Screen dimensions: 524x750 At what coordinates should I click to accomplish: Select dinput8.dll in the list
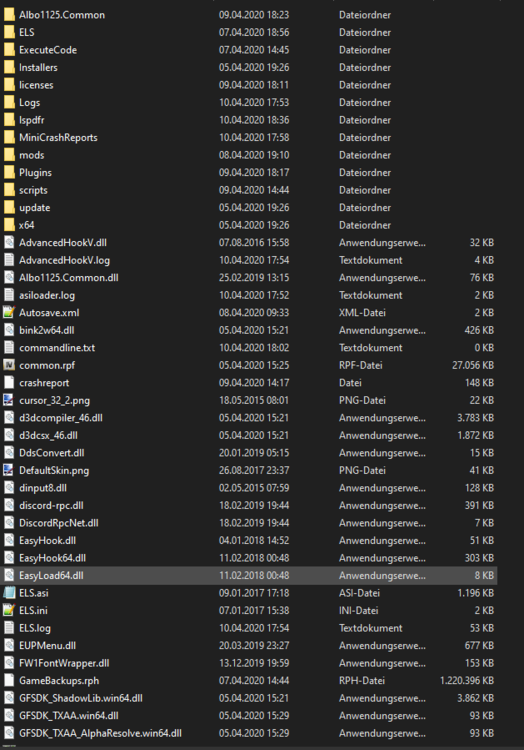click(43, 488)
